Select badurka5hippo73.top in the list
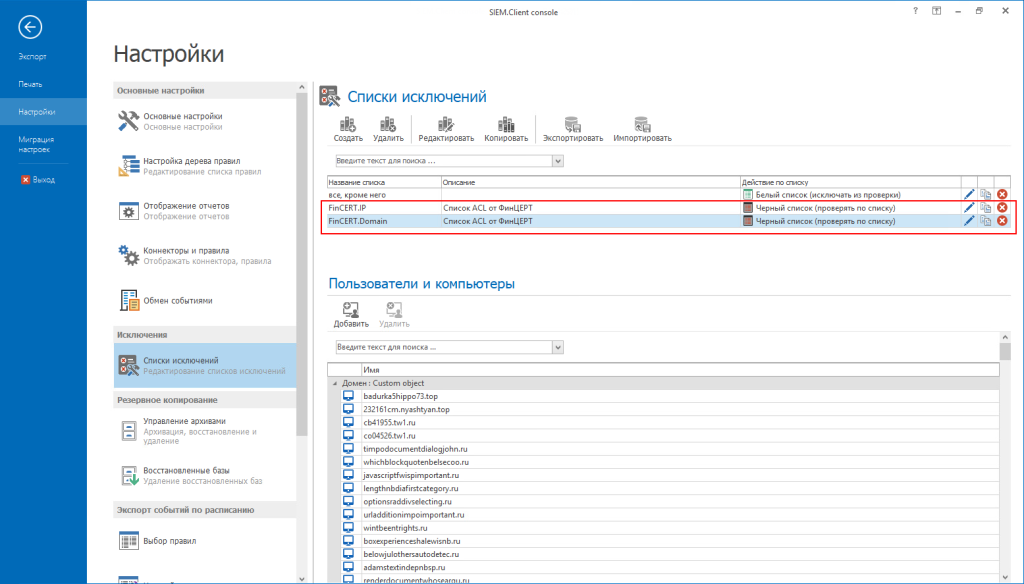This screenshot has height=584, width=1024. click(x=400, y=396)
